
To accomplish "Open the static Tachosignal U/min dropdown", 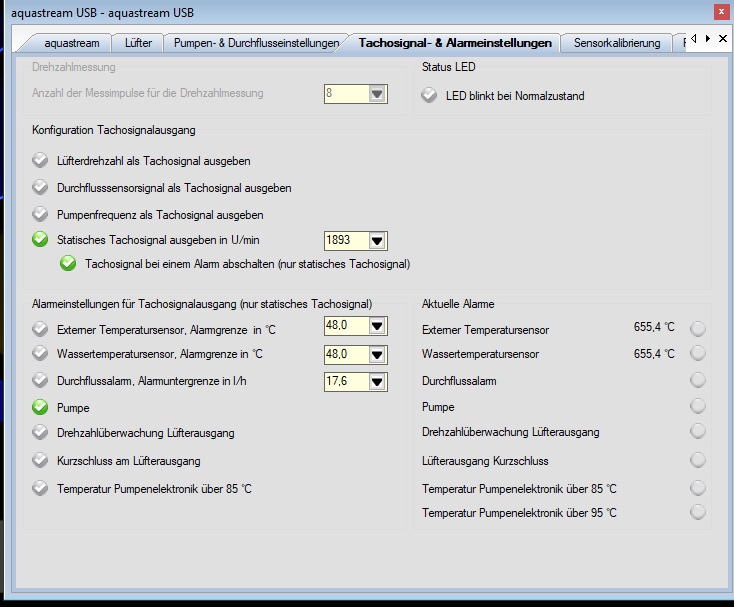I will tap(377, 241).
